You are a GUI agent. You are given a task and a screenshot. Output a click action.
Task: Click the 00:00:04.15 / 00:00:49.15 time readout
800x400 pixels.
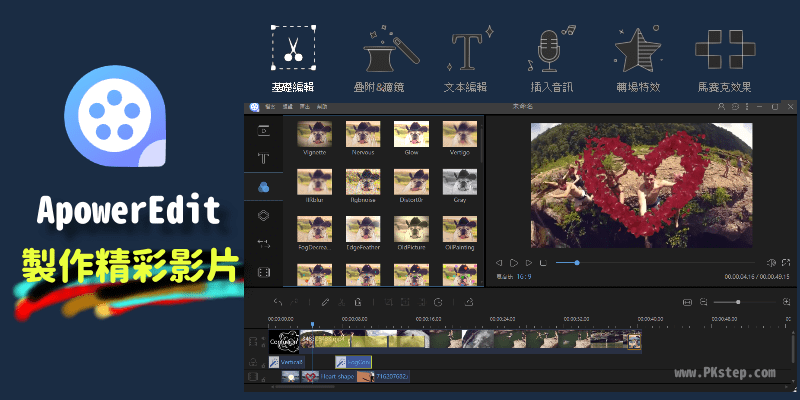coord(757,277)
